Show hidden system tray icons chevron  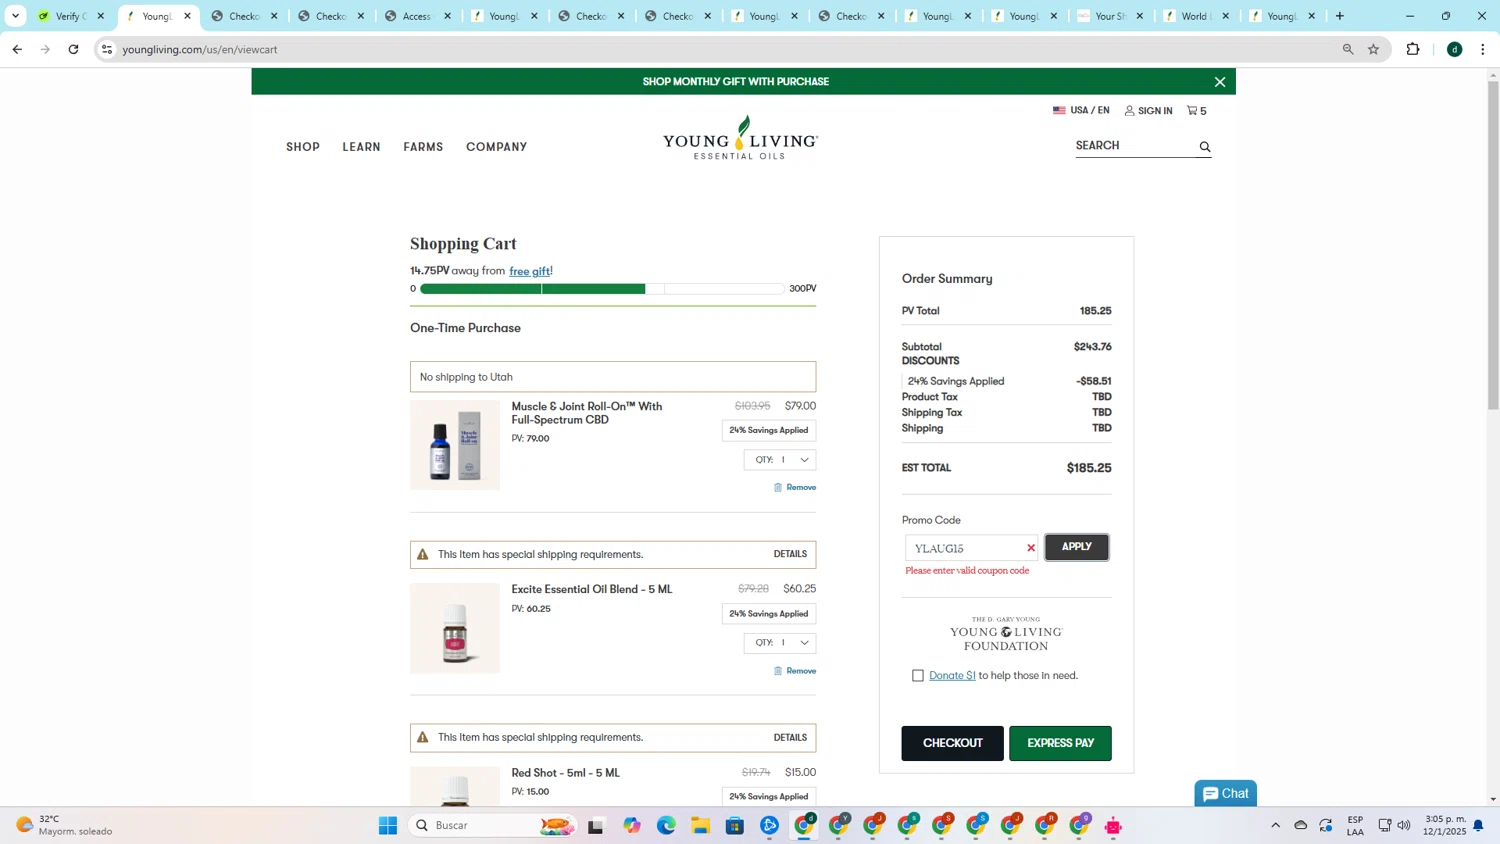tap(1275, 825)
